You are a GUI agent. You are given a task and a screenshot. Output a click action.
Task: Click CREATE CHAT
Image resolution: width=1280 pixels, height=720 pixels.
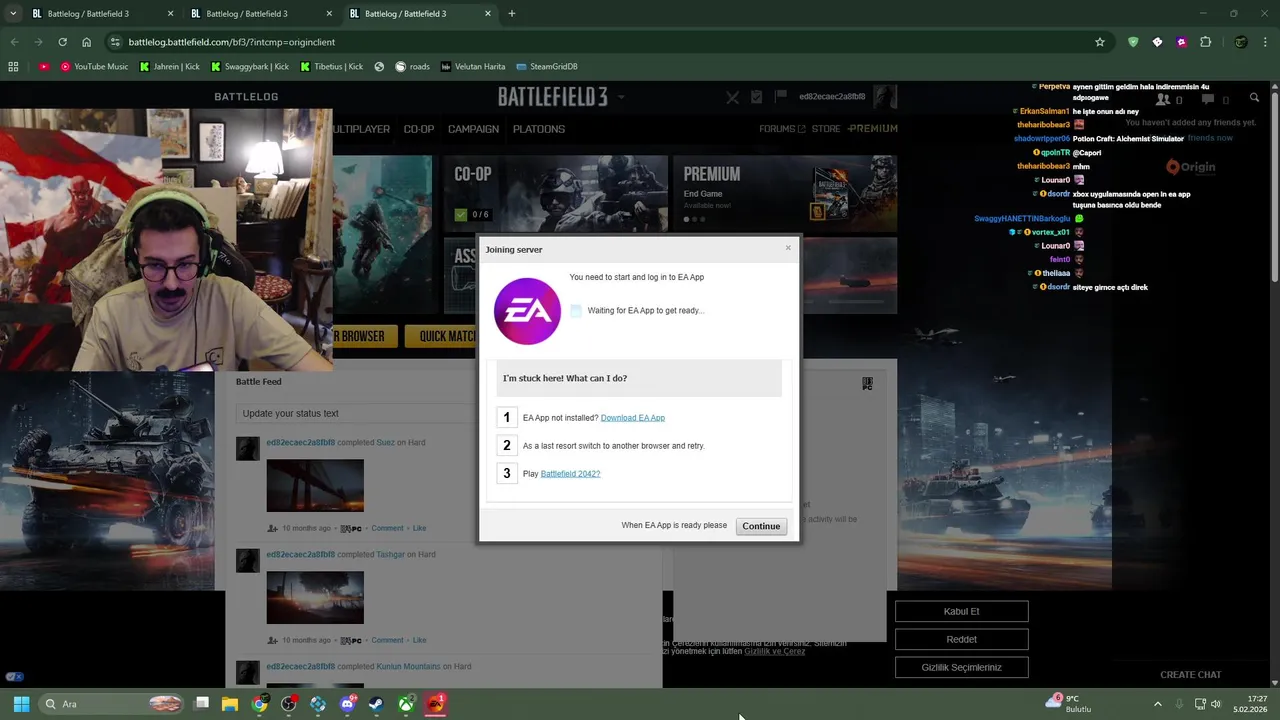coord(1190,675)
